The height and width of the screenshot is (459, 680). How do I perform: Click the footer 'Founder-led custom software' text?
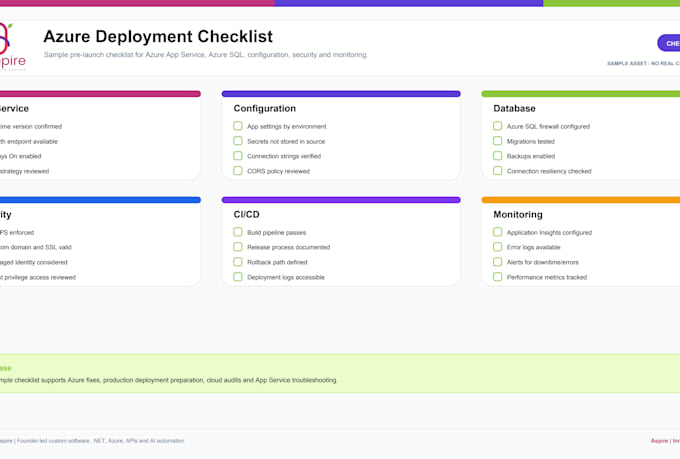click(92, 441)
